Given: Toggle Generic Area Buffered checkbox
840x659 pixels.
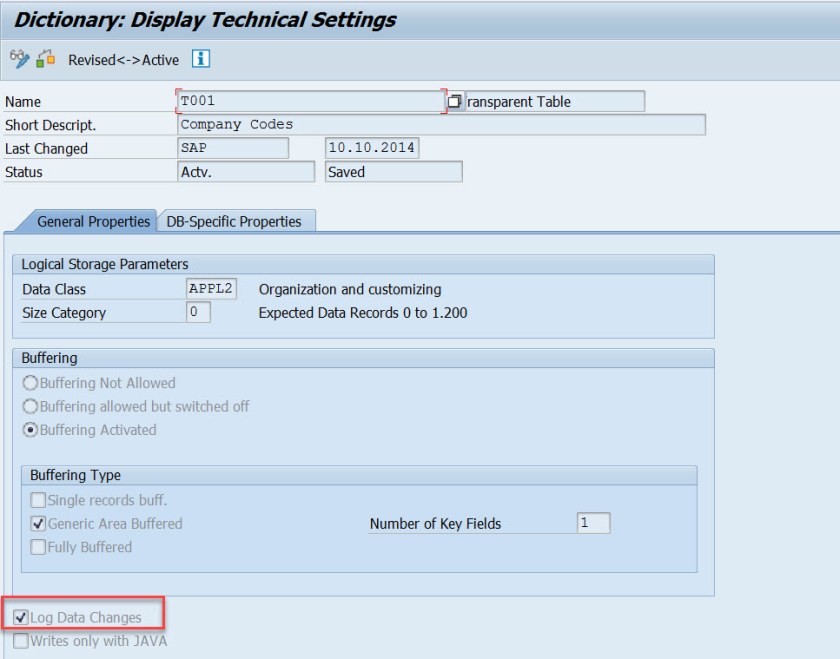Looking at the screenshot, I should click(x=39, y=523).
